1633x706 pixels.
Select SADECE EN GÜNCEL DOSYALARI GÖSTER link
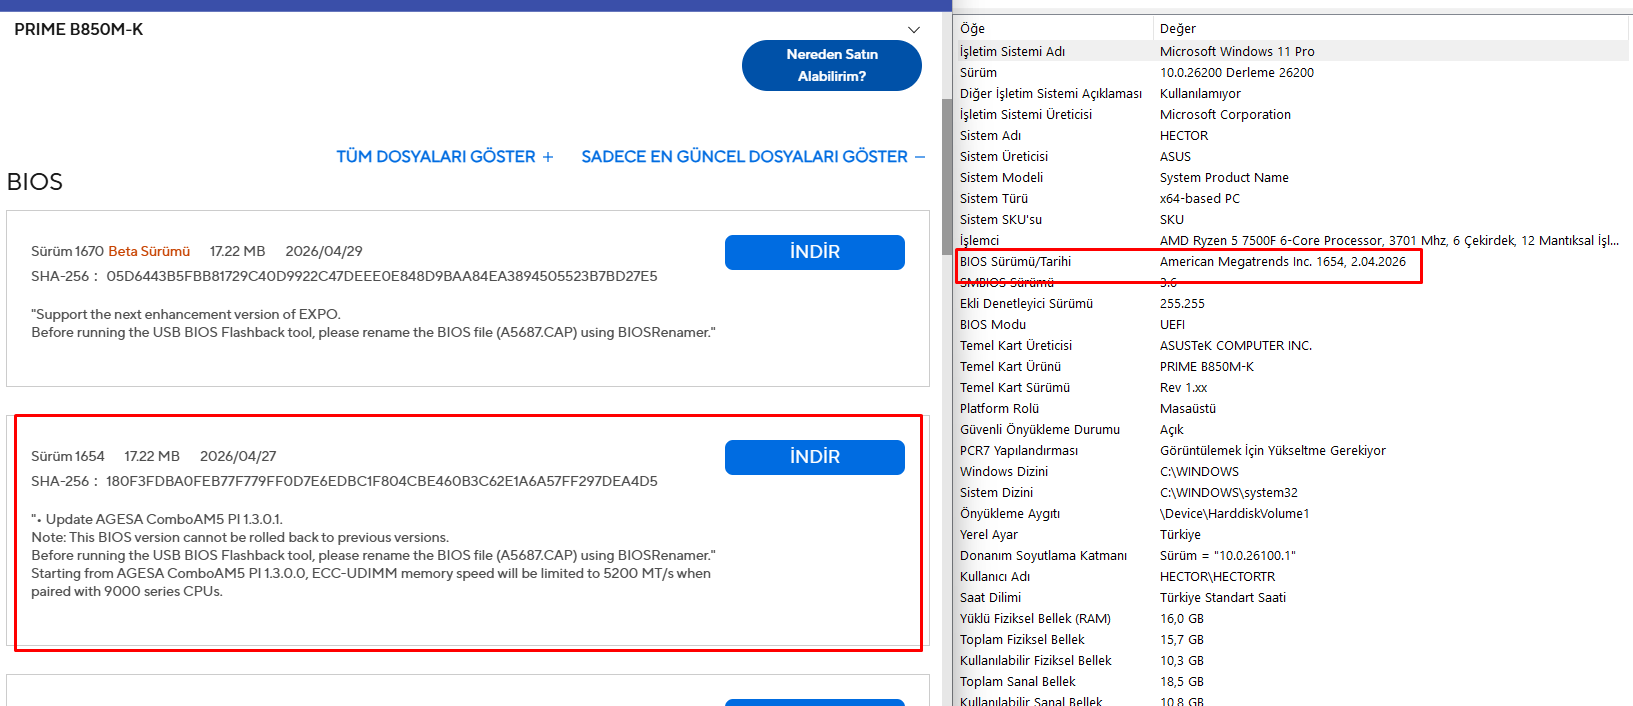753,156
